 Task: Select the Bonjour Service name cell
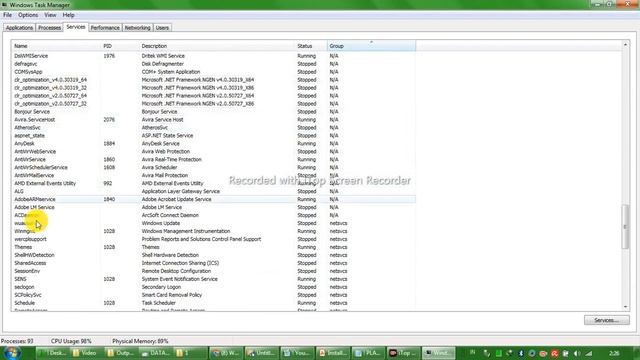32,112
